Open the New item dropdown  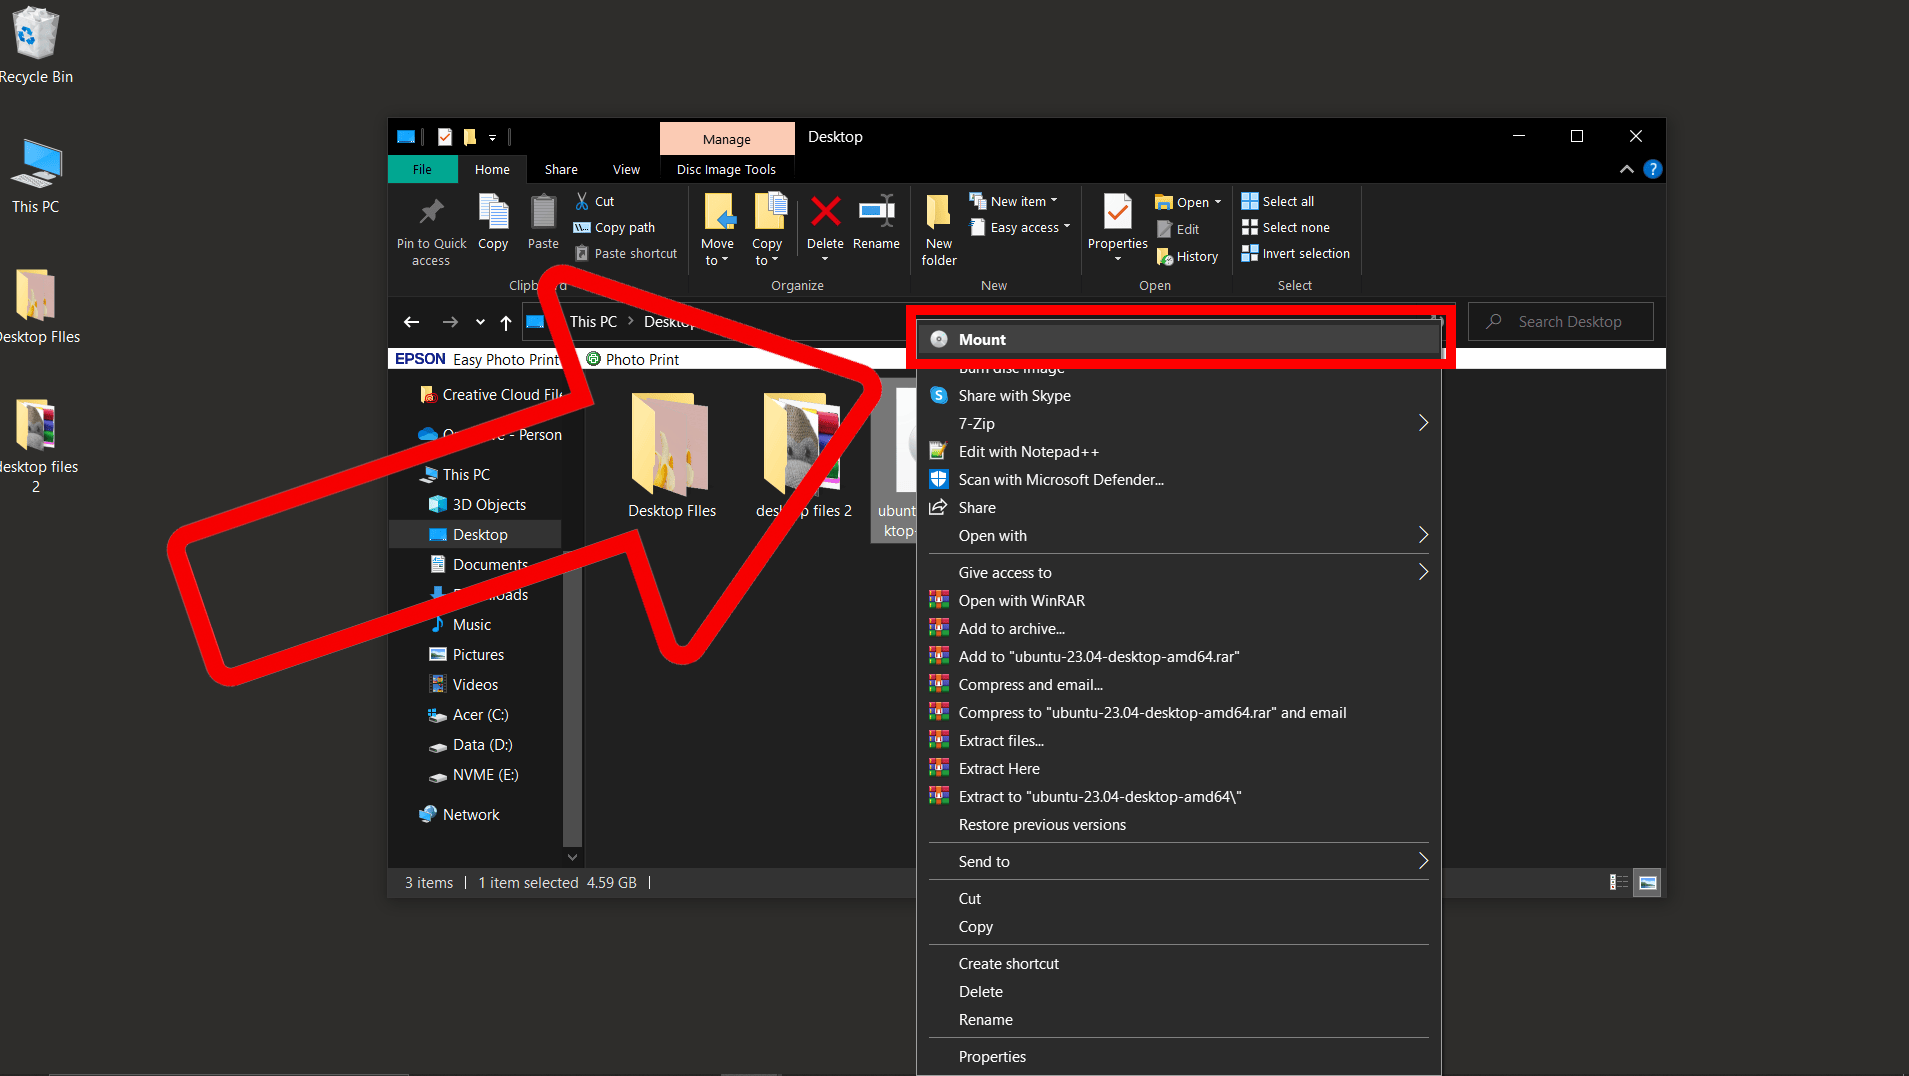click(1014, 200)
